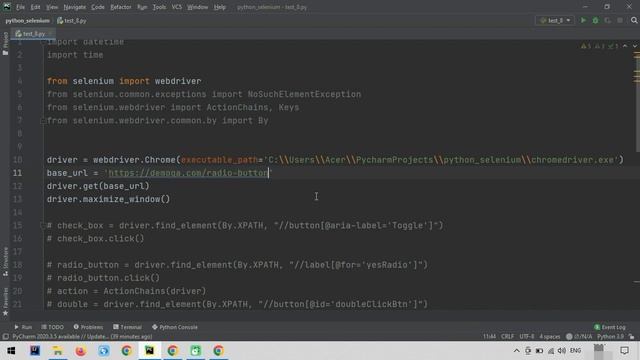Start debugging with the green bug icon

click(x=596, y=20)
